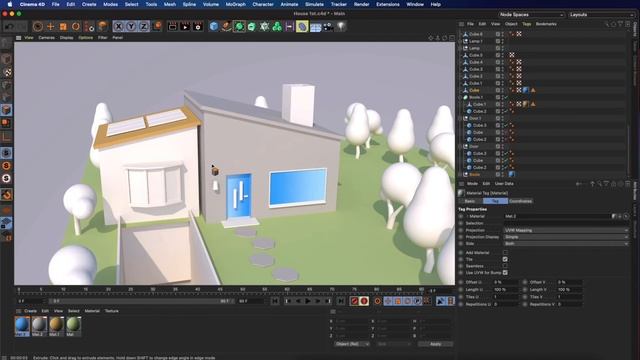
Task: Toggle the Z axis lock
Action: (144, 27)
